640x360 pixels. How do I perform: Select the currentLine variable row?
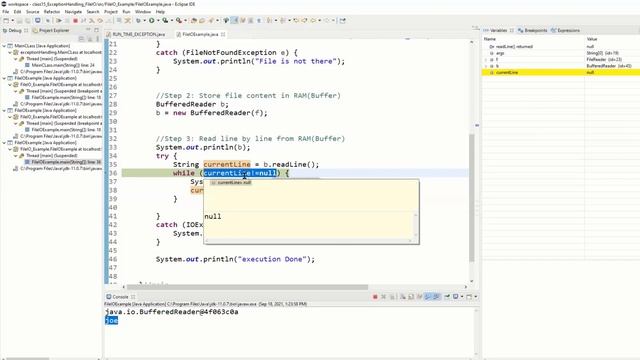tap(561, 72)
